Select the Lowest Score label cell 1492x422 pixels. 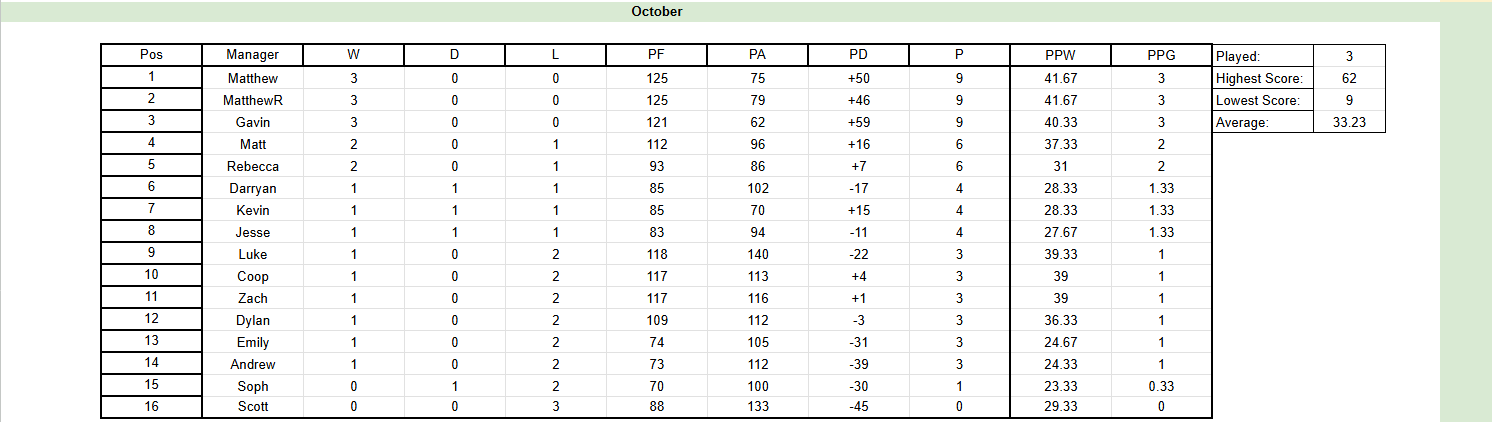click(1262, 100)
